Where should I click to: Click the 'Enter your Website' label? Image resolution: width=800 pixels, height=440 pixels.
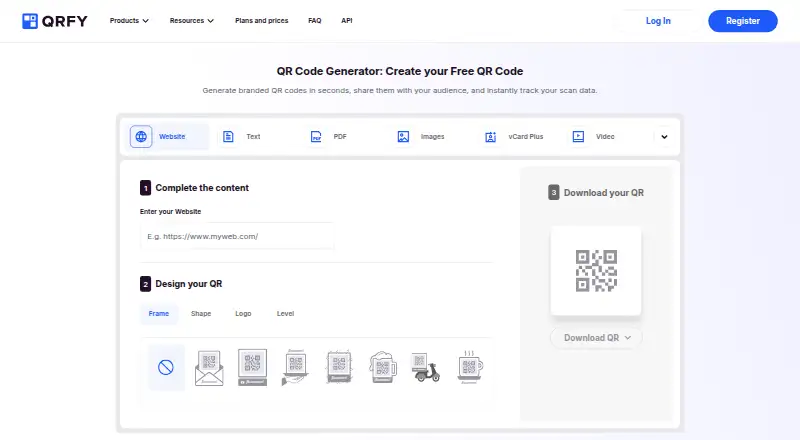tap(170, 211)
